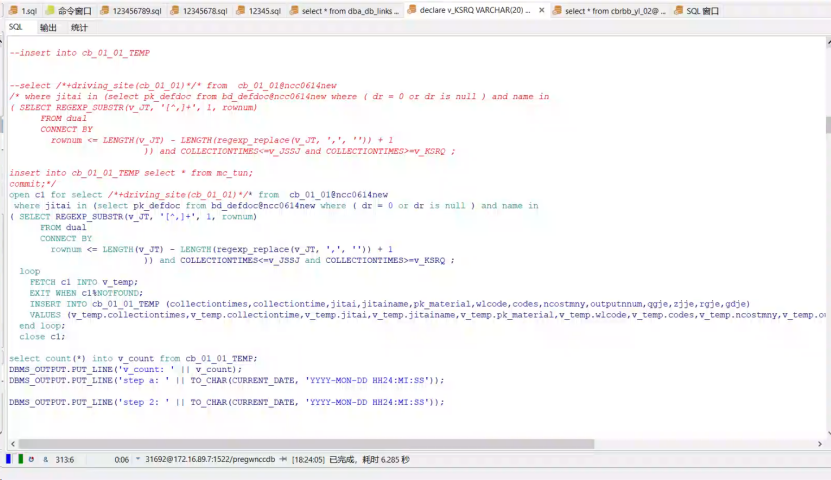Click the 12345.sql tab file icon
The height and width of the screenshot is (480, 831).
coord(241,11)
